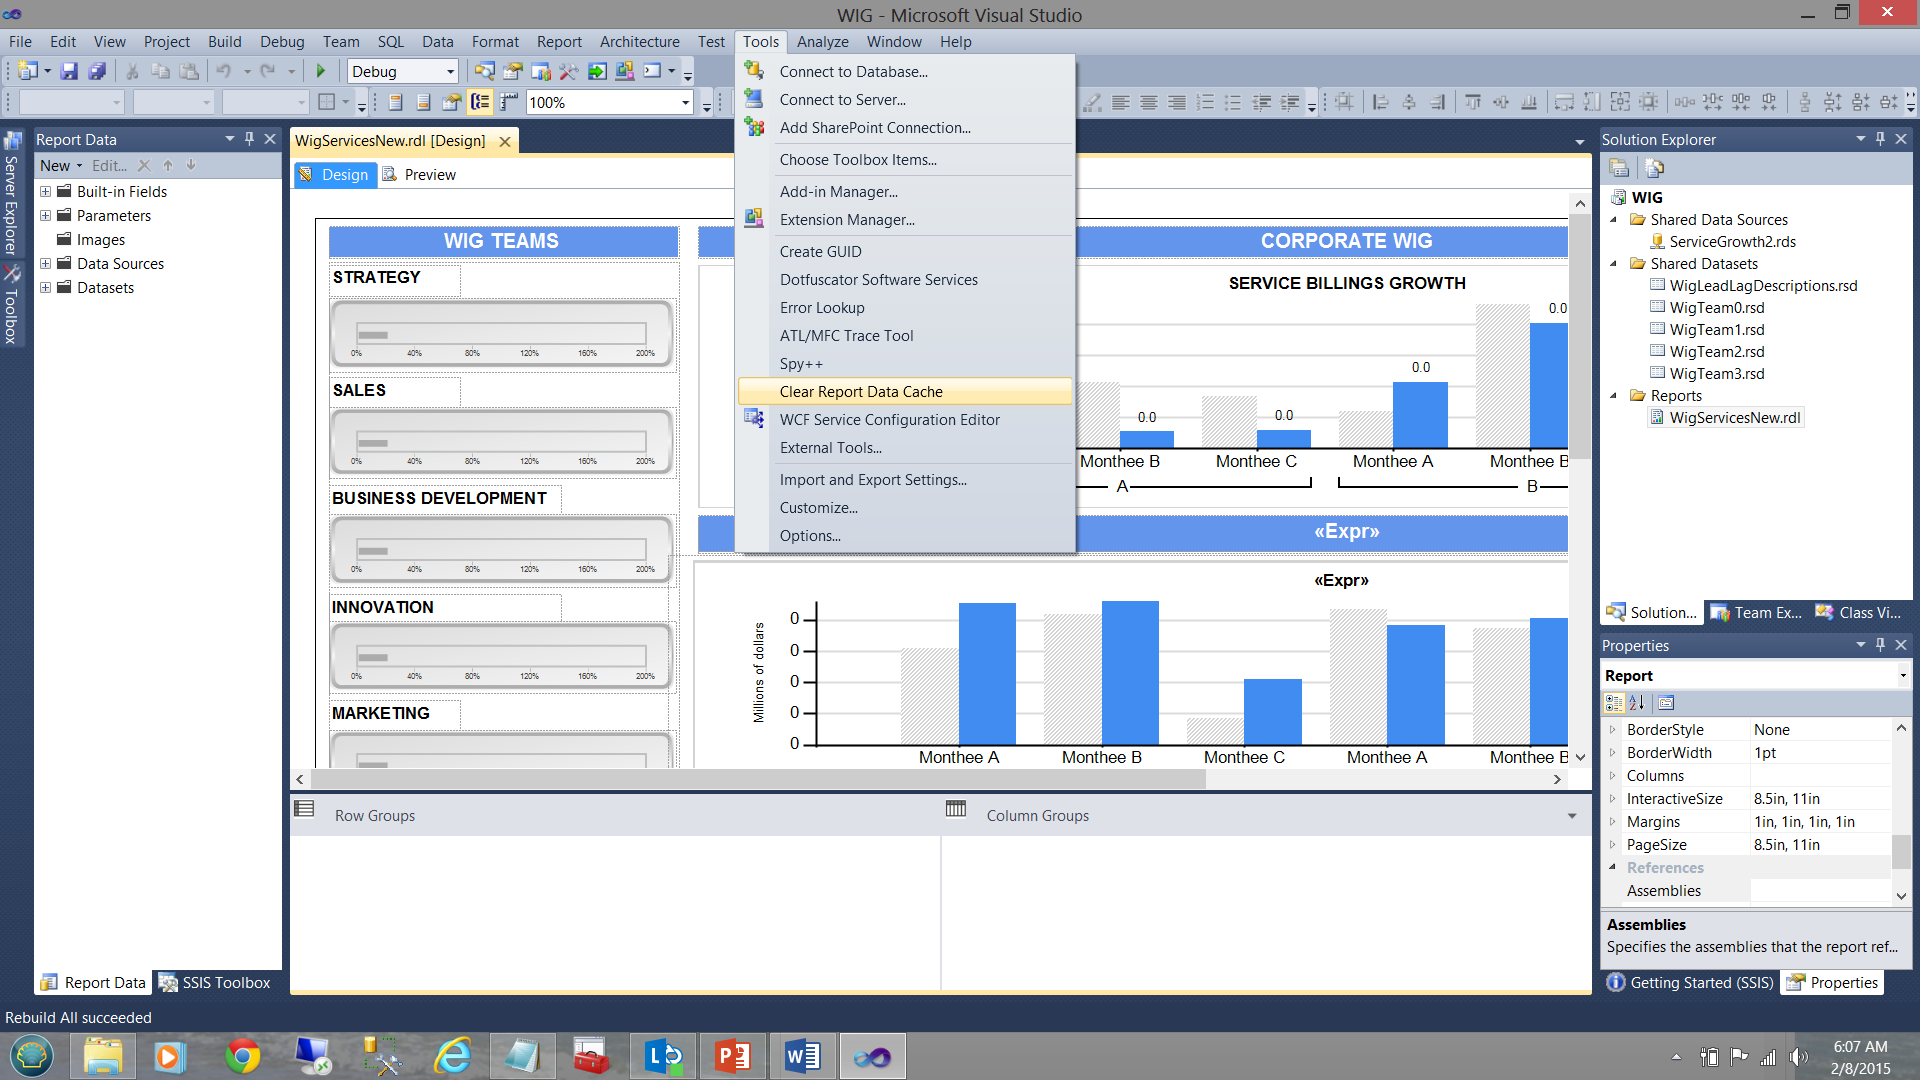
Task: Click the row groups icon in the grouping pane
Action: click(x=305, y=809)
